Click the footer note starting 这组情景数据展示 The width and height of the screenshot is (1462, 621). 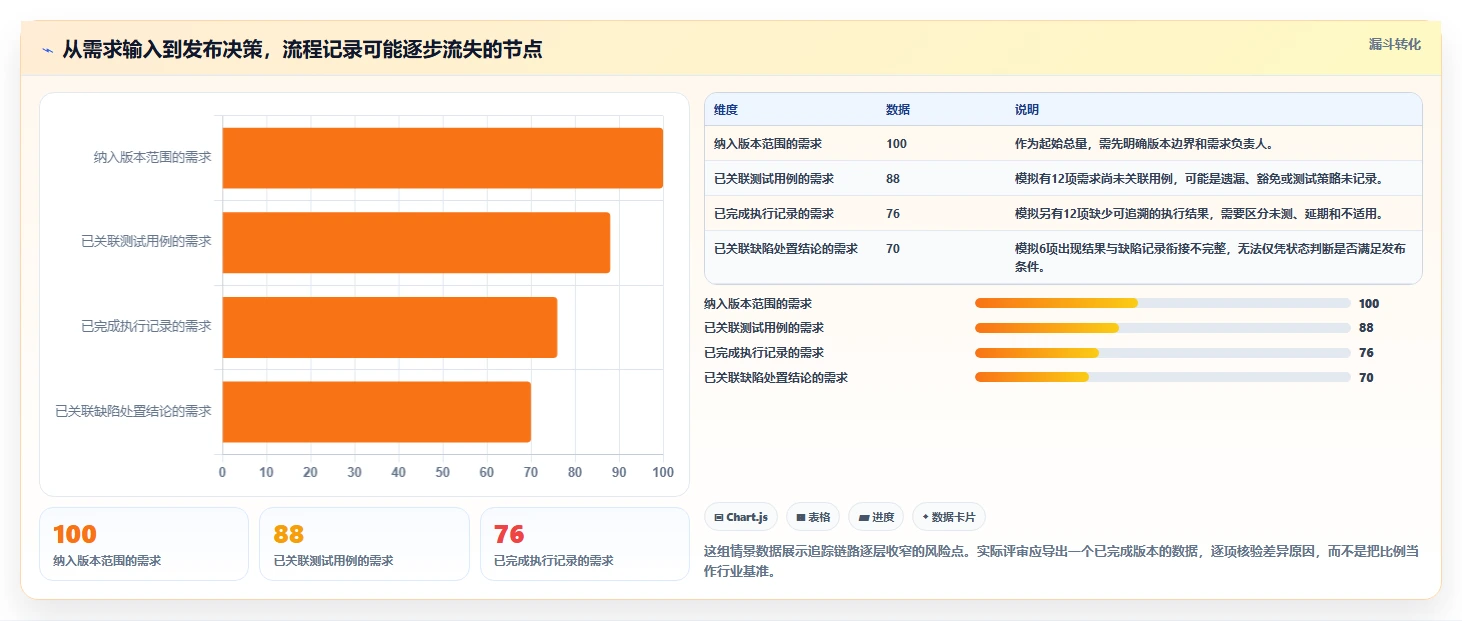point(1061,562)
